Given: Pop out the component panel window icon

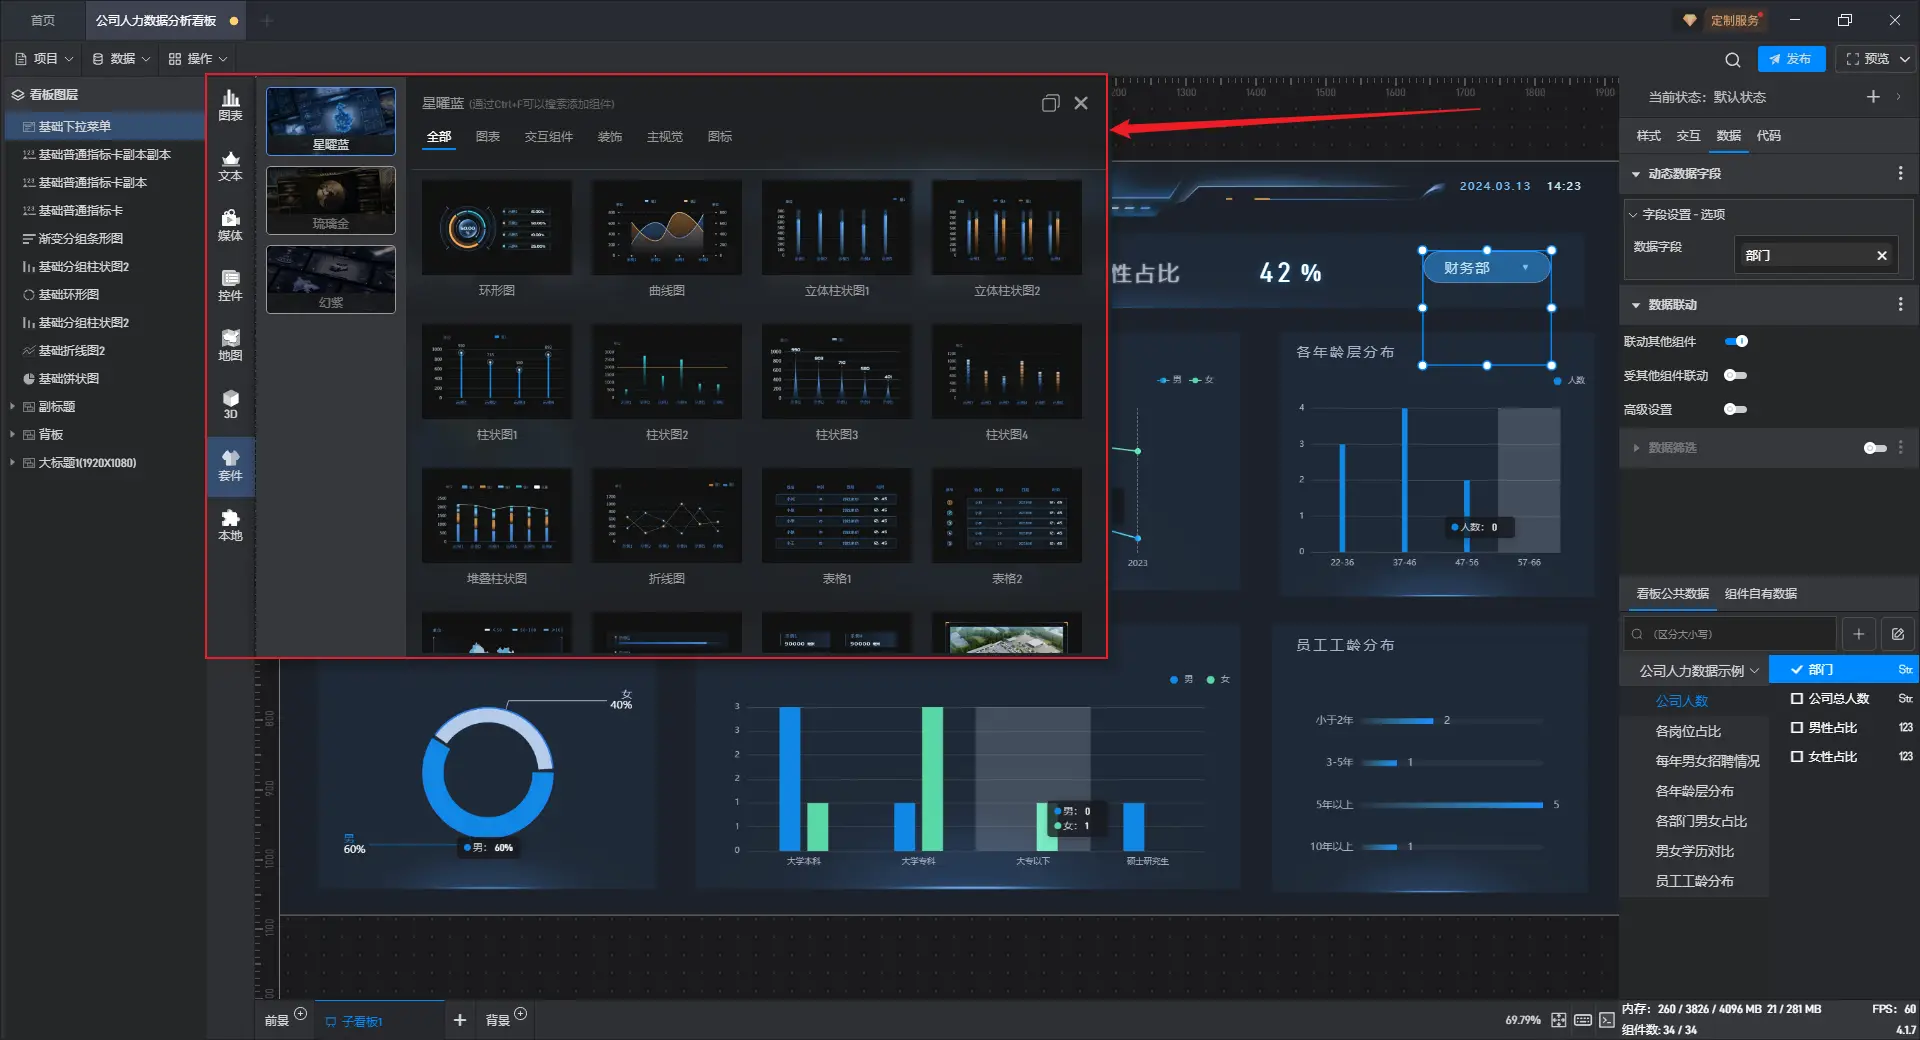Looking at the screenshot, I should tap(1050, 104).
